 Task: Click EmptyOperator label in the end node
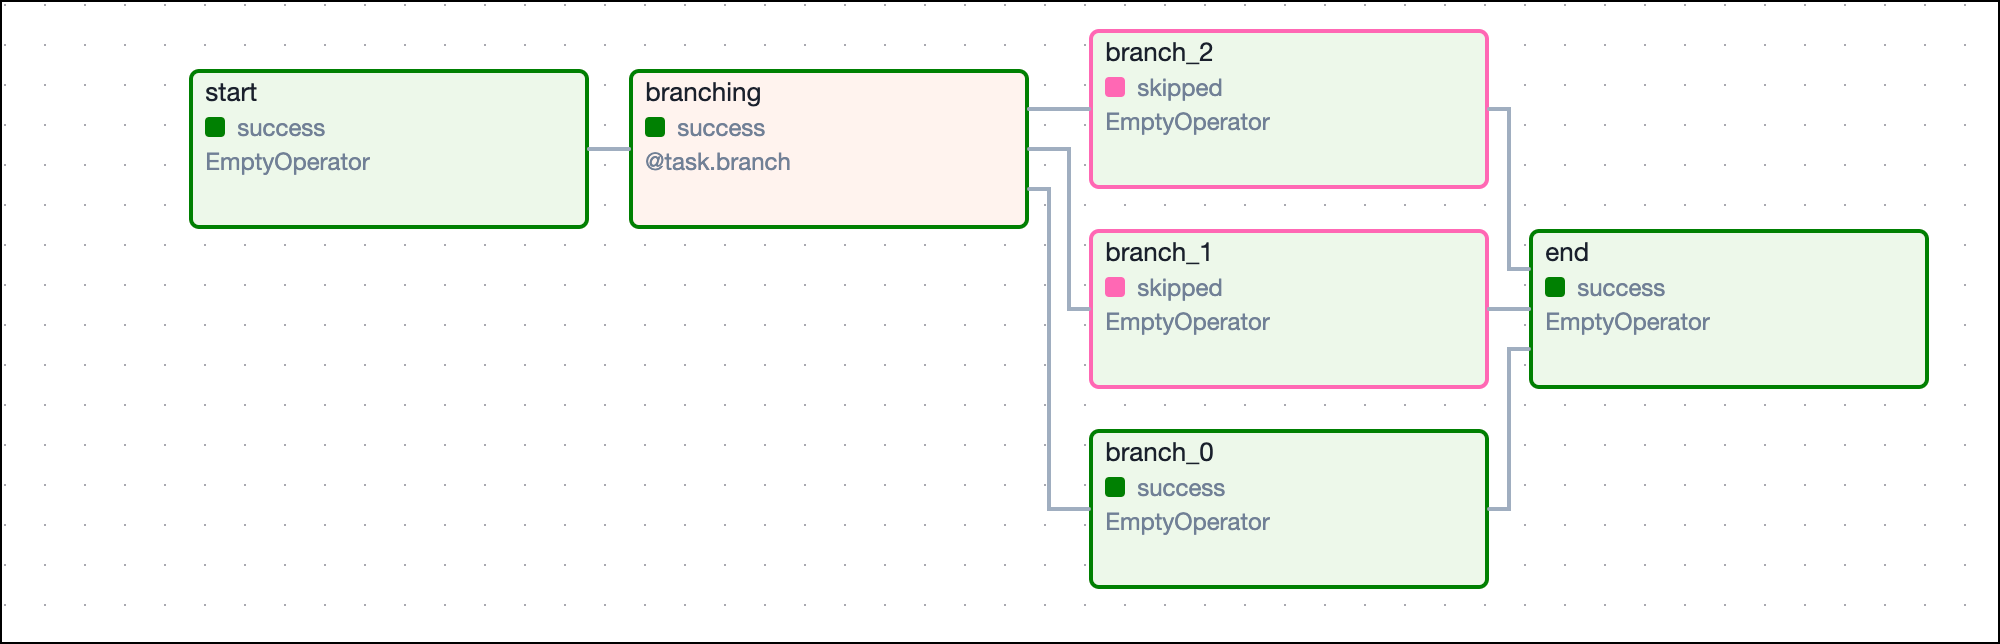click(x=1627, y=322)
